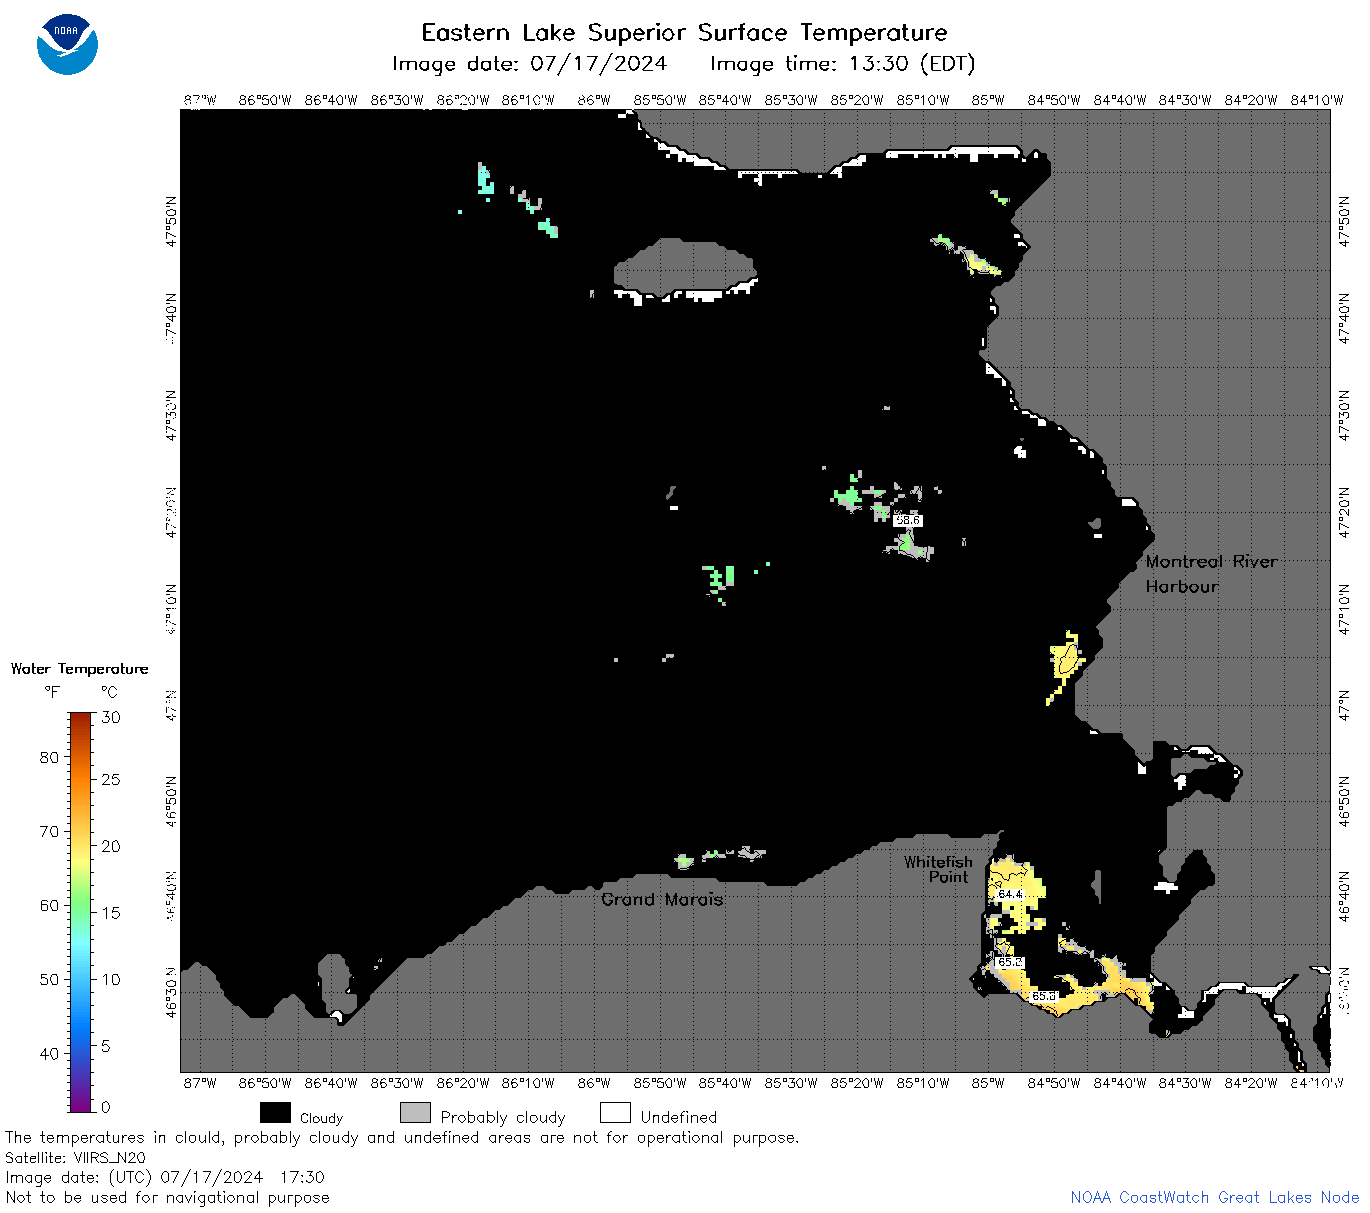The height and width of the screenshot is (1213, 1370).
Task: Select the "Not to be used for navigational purpose" line
Action: (x=167, y=1197)
